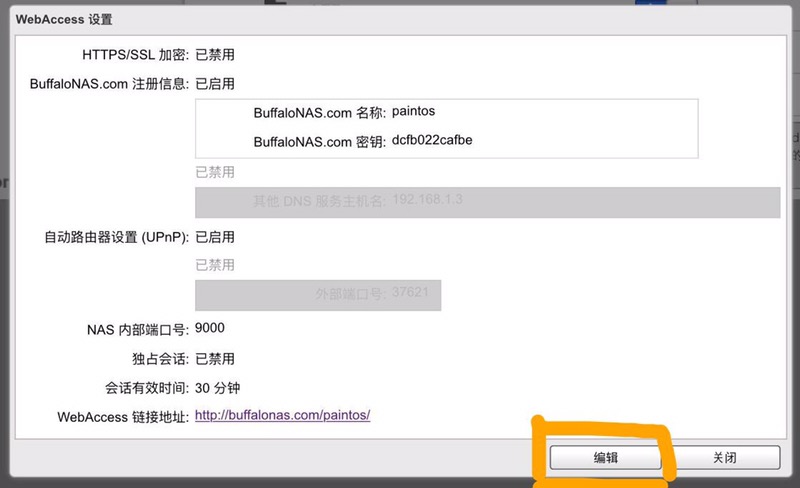Screen dimensions: 800x488
Task: Click the 独占会话 status 已禁用
Action: pyautogui.click(x=215, y=359)
